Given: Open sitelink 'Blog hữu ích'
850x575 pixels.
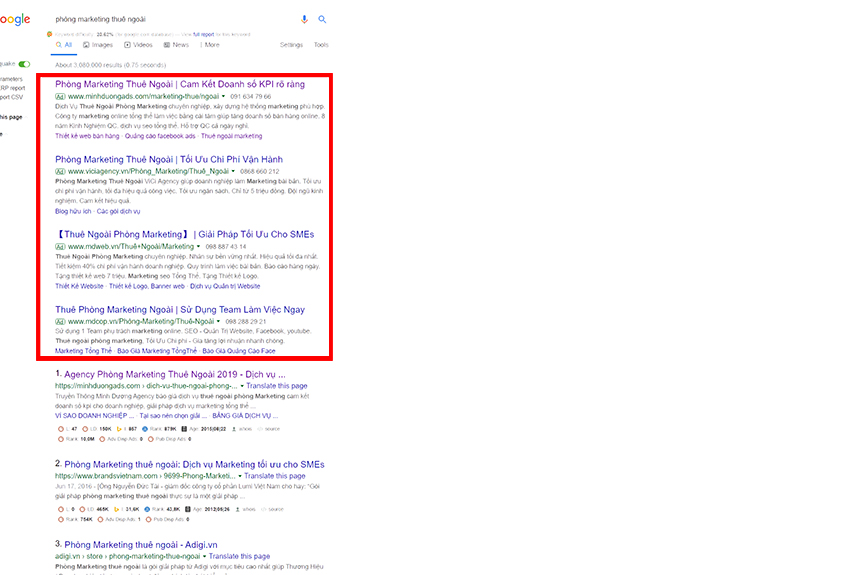Looking at the screenshot, I should click(x=73, y=211).
